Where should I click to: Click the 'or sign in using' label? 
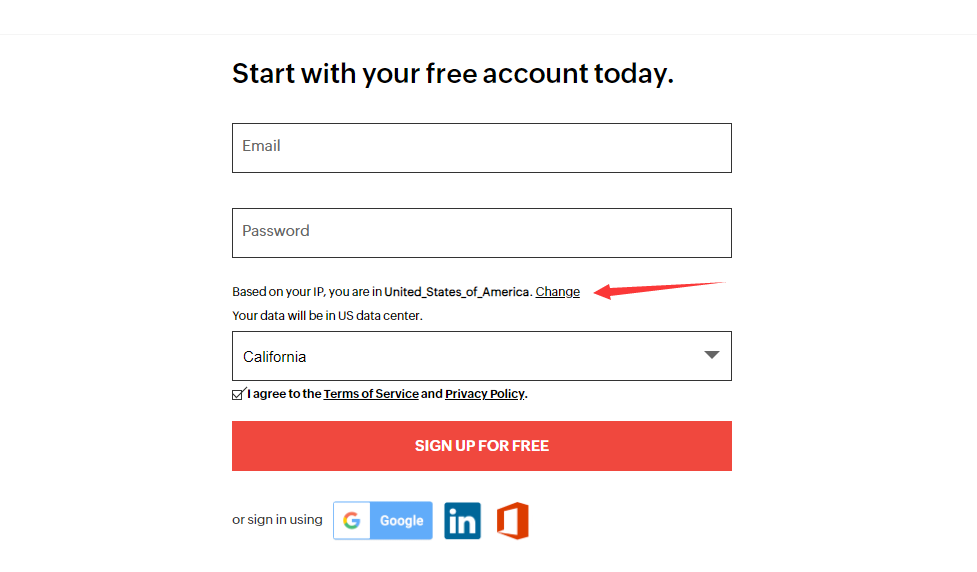277,520
